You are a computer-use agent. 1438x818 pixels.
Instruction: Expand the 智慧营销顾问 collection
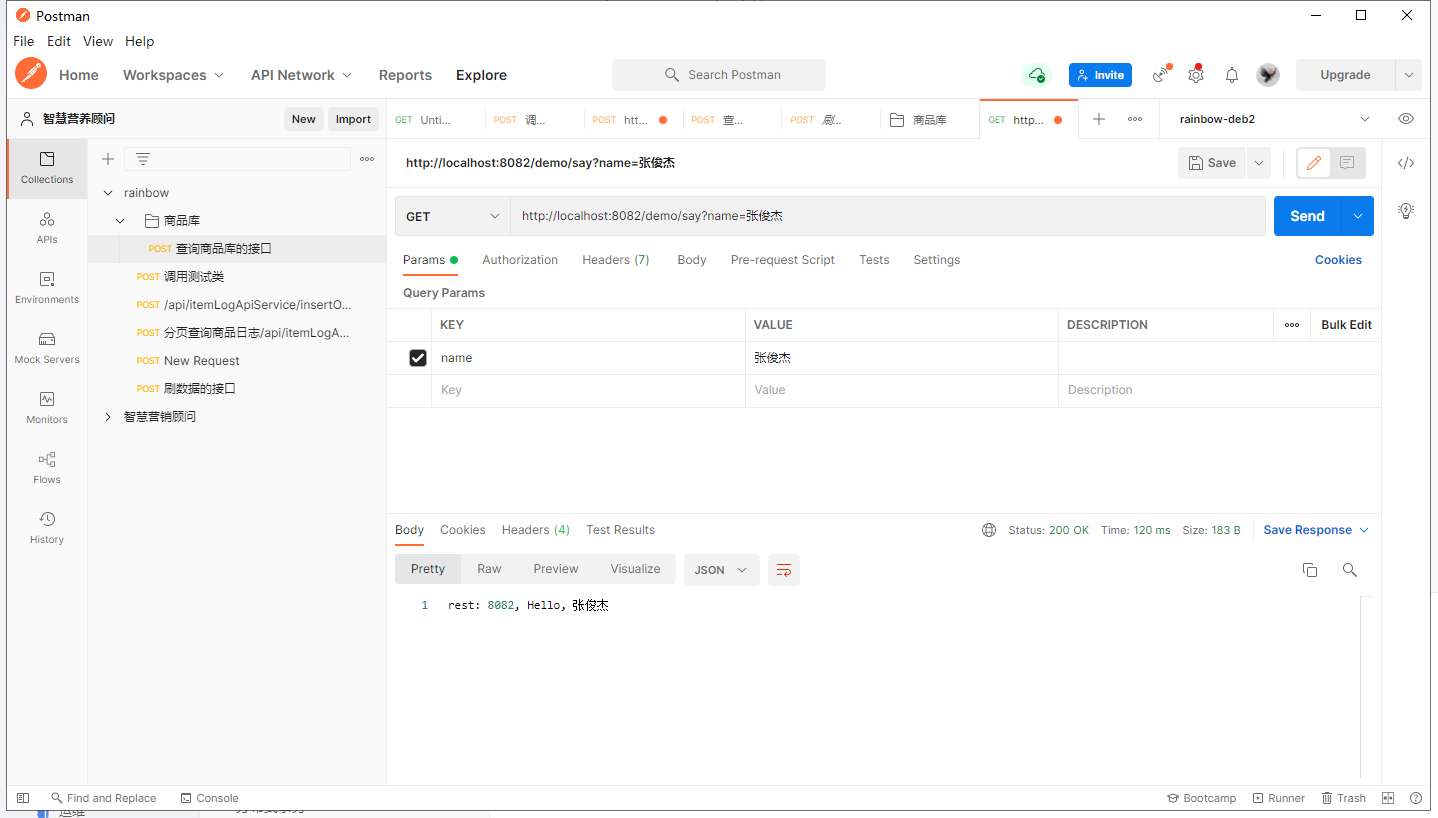108,417
